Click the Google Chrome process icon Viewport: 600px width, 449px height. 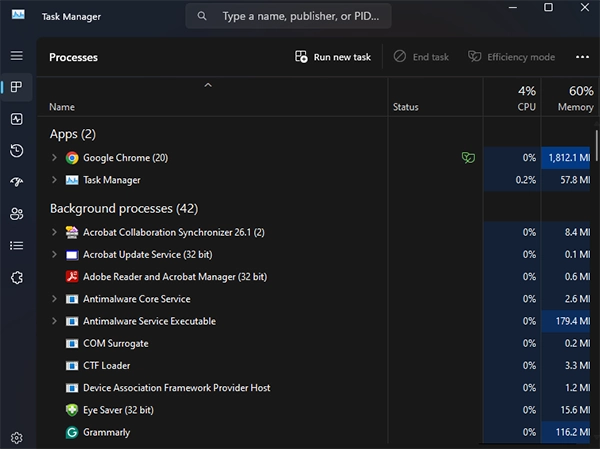pos(72,158)
